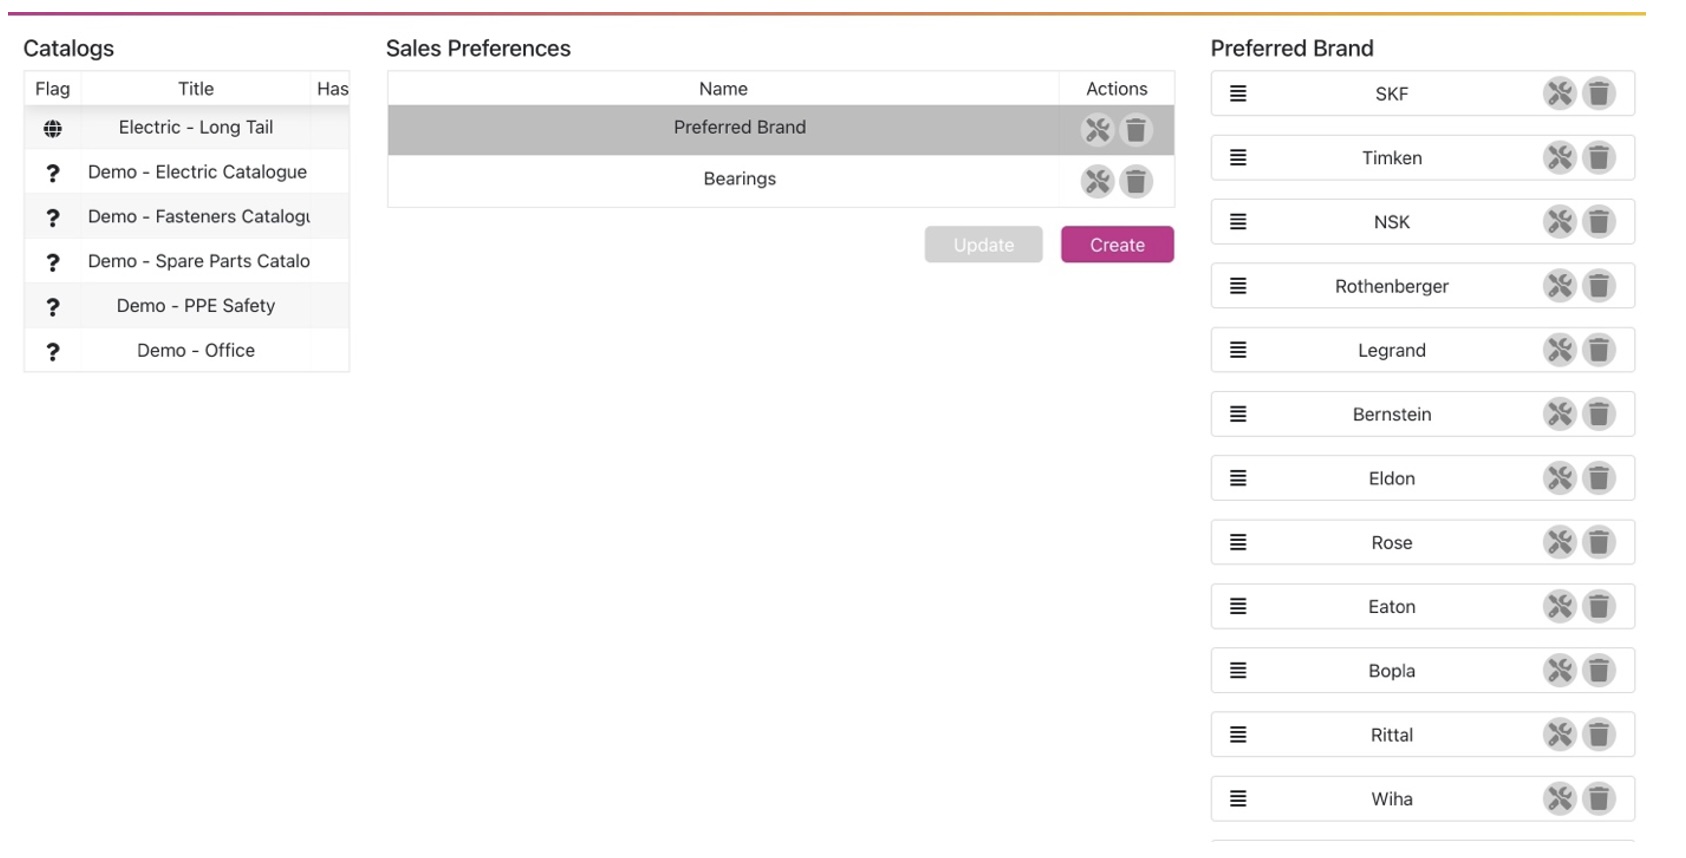
Task: Delete the Rose brand
Action: (x=1599, y=542)
